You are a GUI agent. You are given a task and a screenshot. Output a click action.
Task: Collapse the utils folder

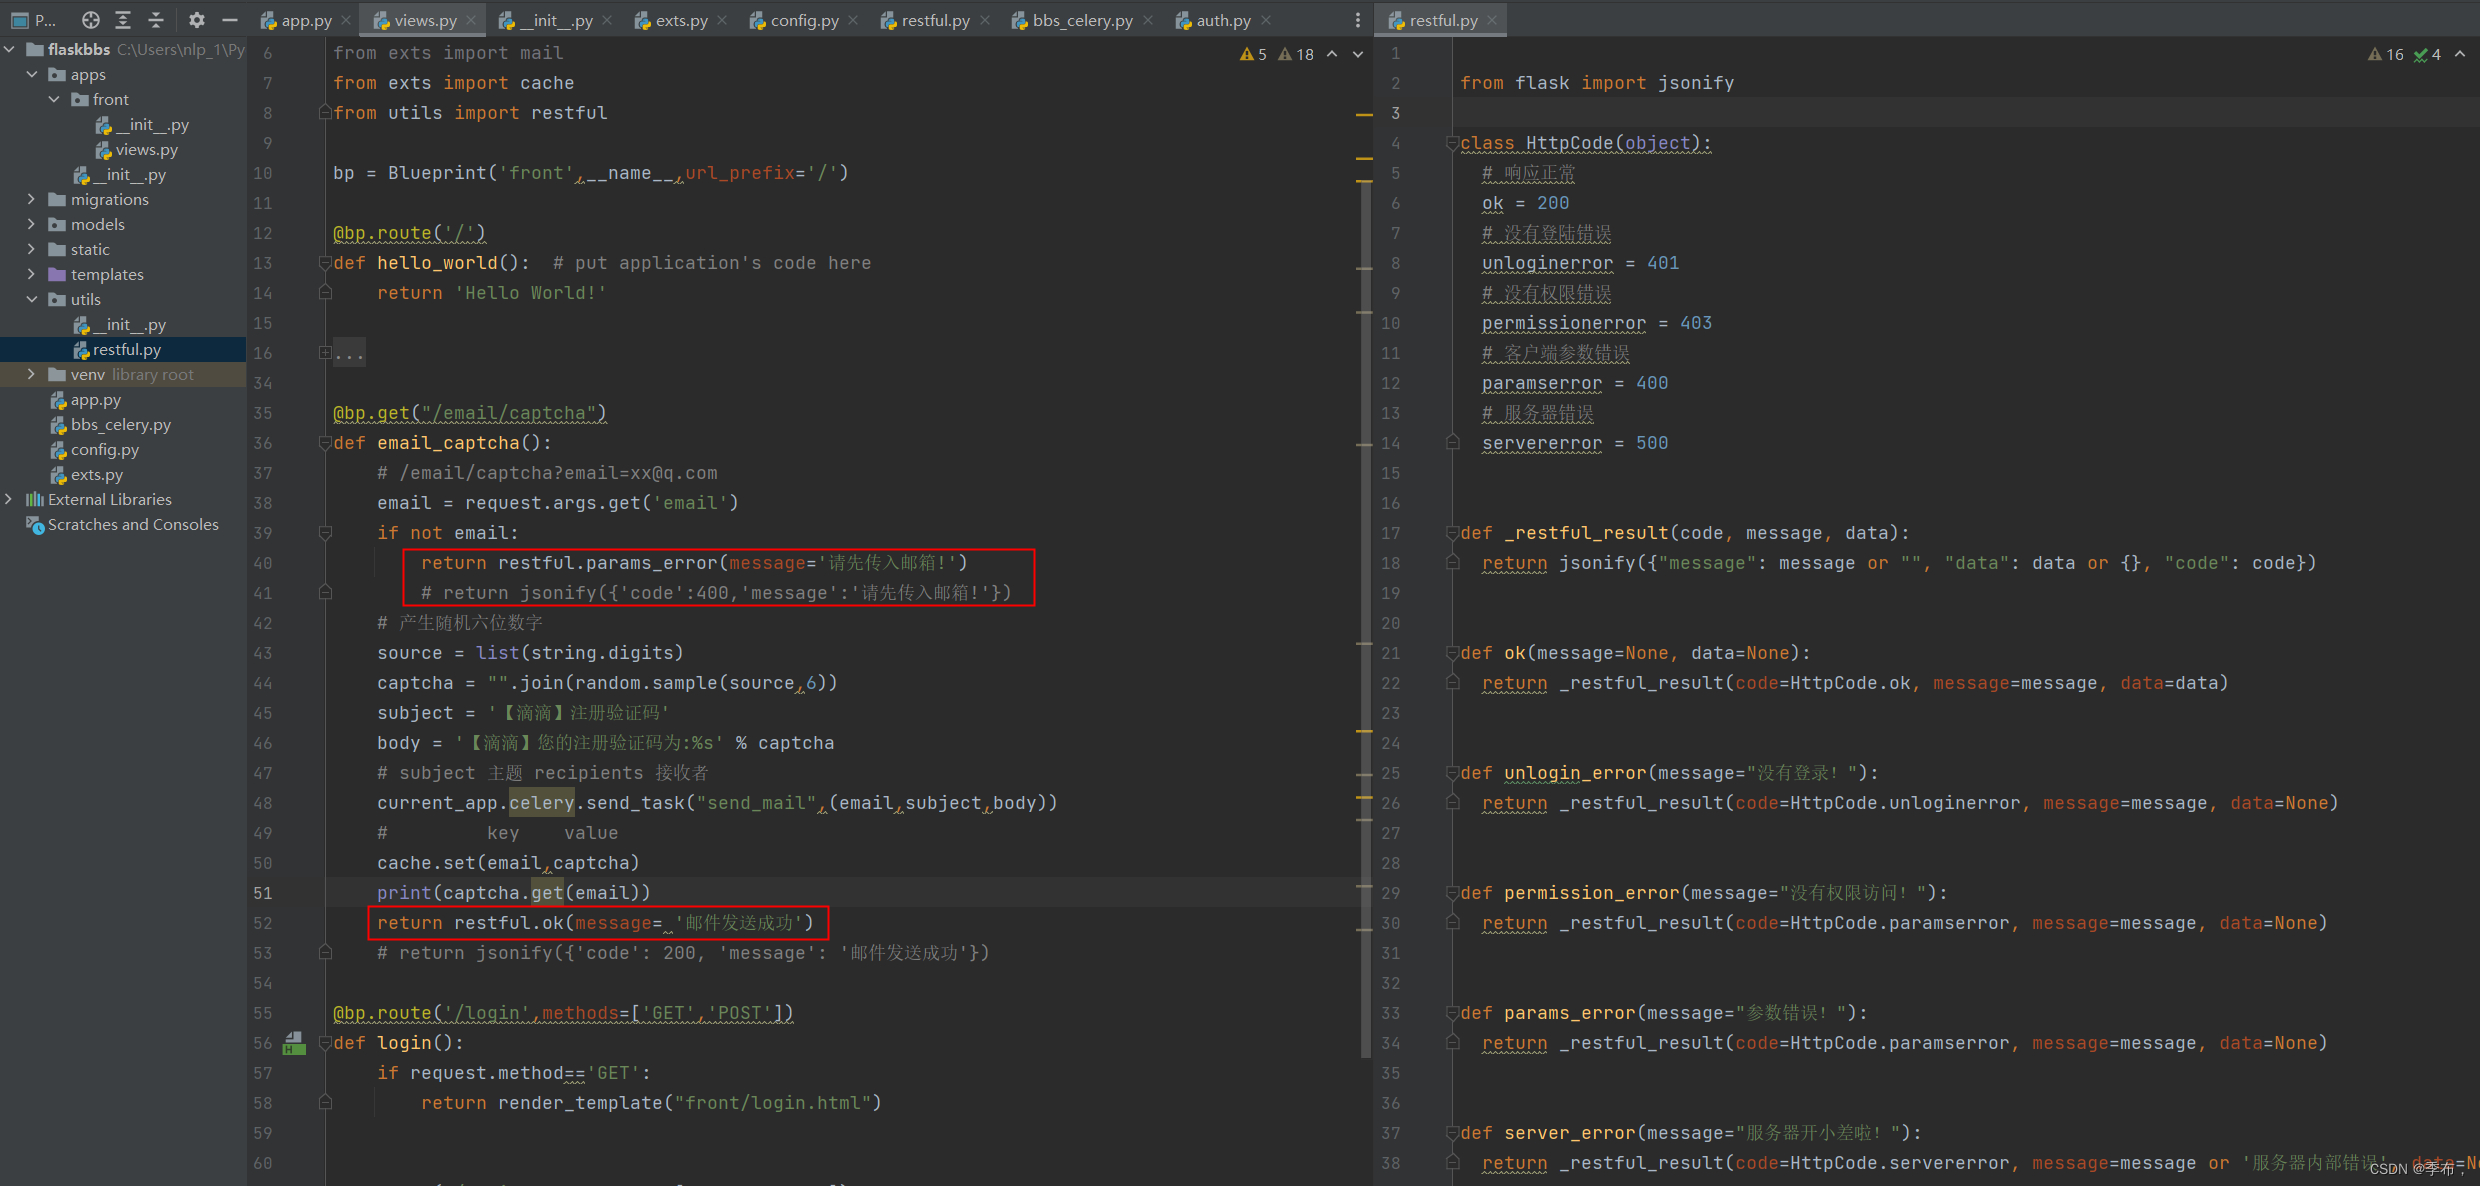click(31, 299)
